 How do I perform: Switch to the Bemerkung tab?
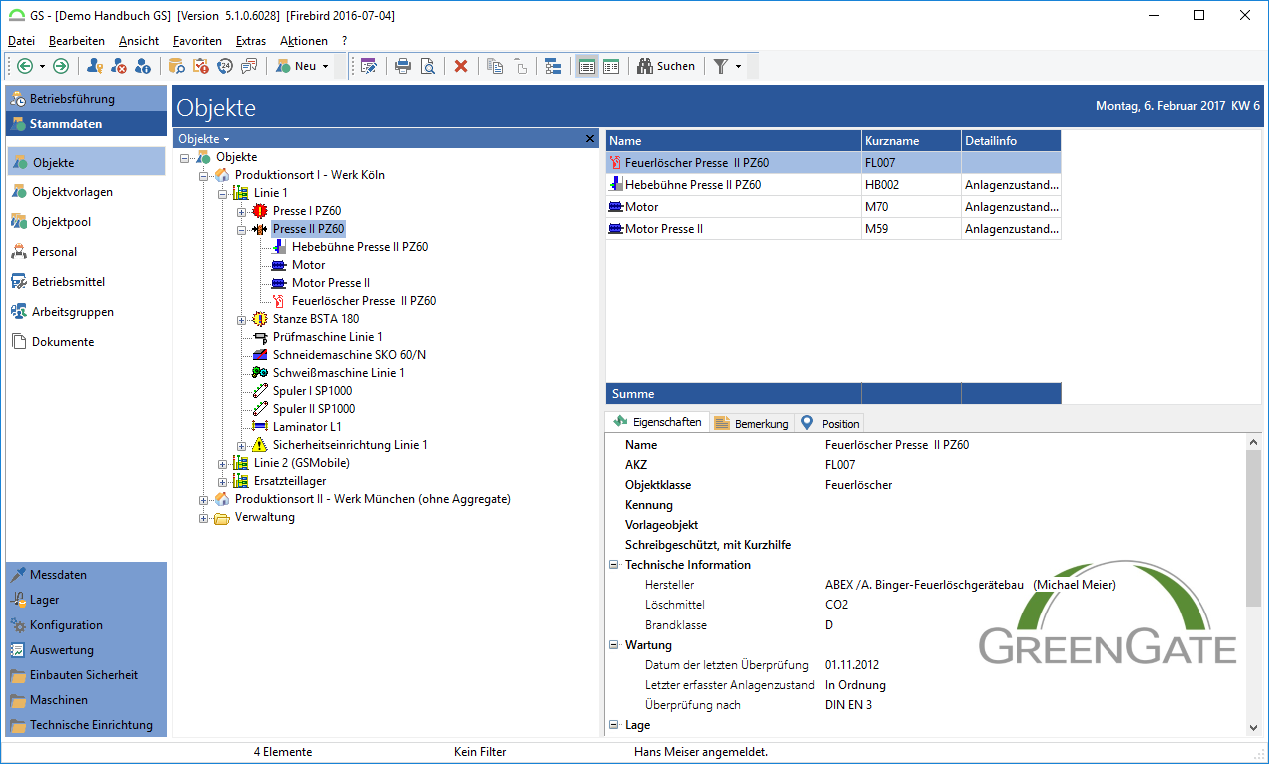751,423
